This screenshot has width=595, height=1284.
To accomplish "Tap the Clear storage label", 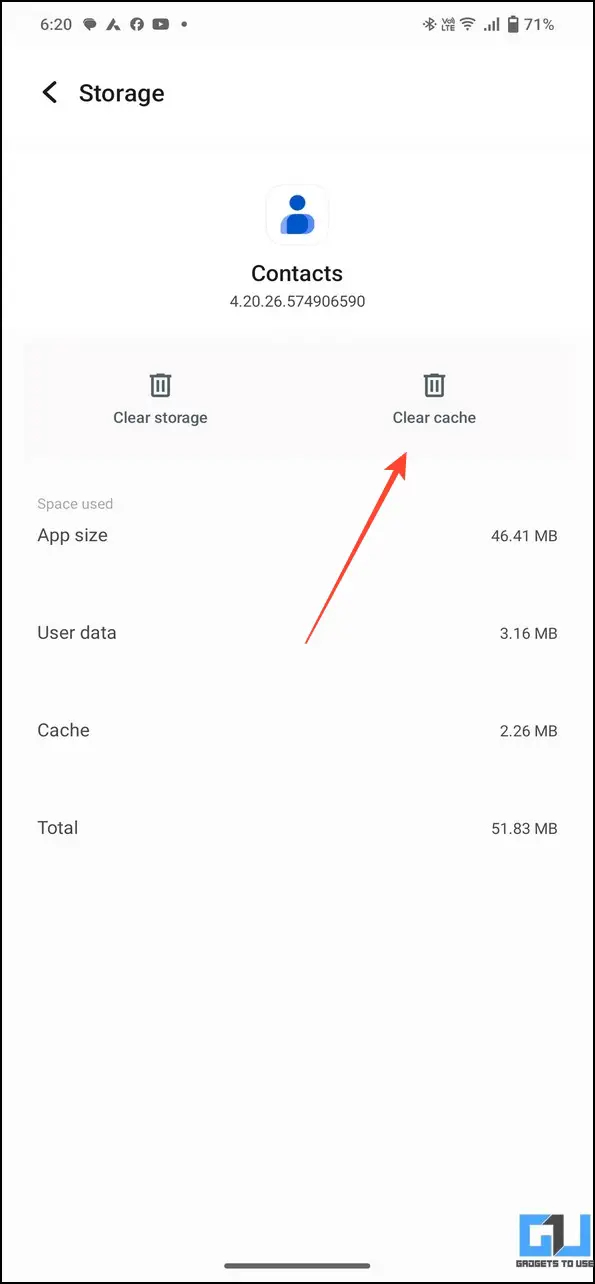I will click(x=160, y=418).
